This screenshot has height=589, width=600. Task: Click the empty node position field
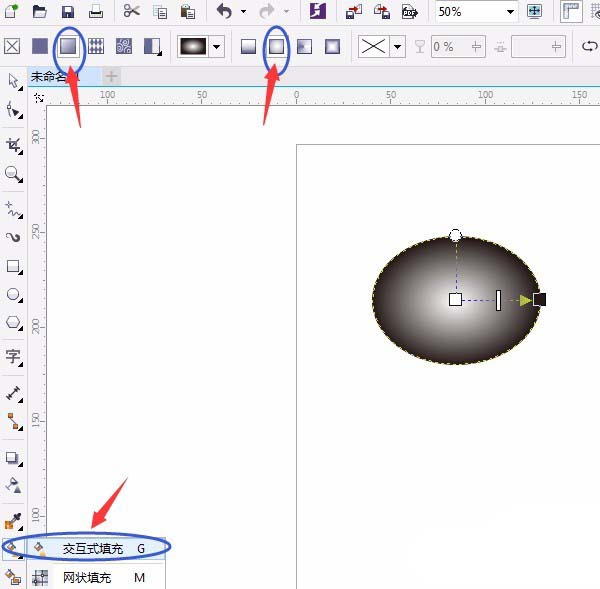click(538, 47)
